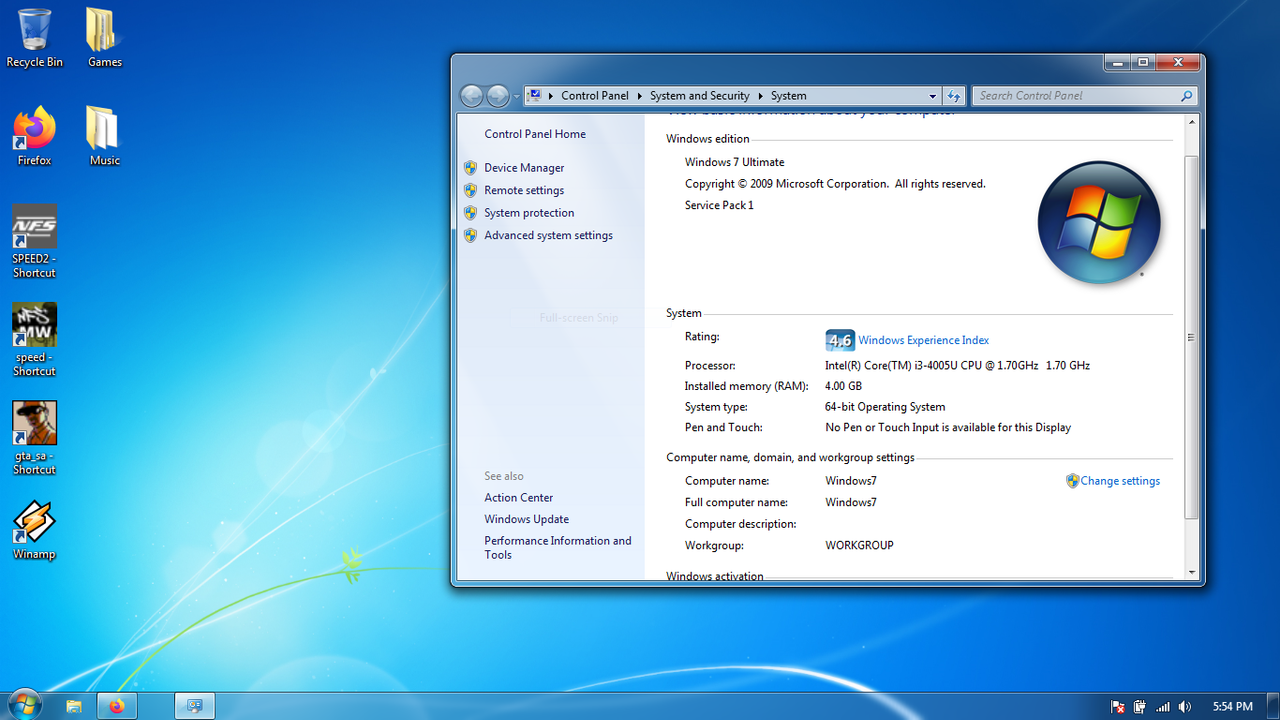
Task: Open Windows Update link
Action: (x=526, y=520)
